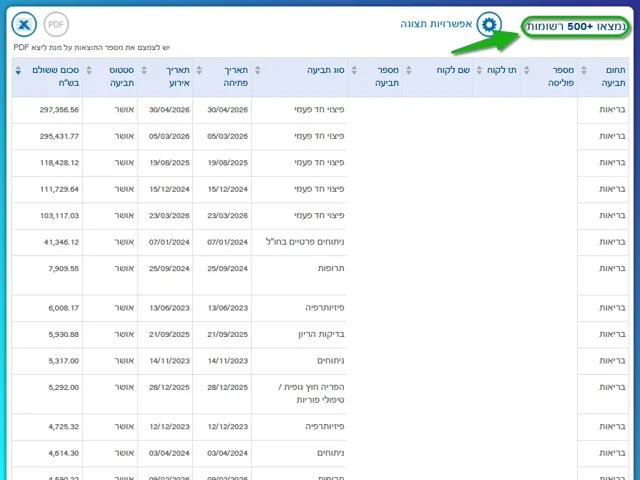640x480 pixels.
Task: Click the PDF export icon
Action: click(x=56, y=24)
